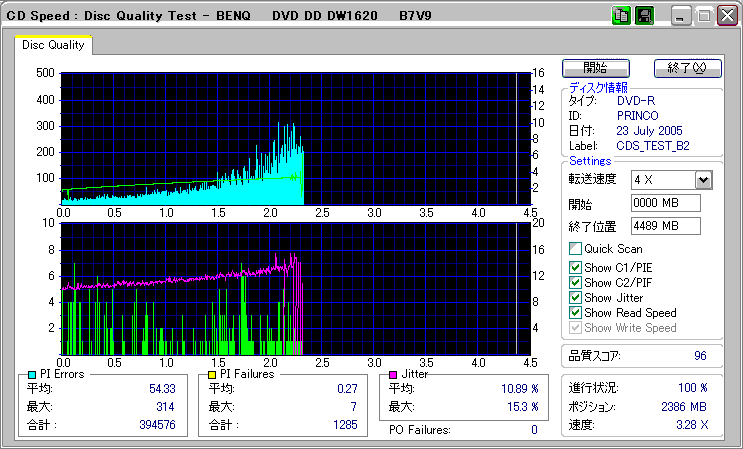Click the Label value CDS_TEST_B2
The height and width of the screenshot is (449, 743).
point(652,146)
